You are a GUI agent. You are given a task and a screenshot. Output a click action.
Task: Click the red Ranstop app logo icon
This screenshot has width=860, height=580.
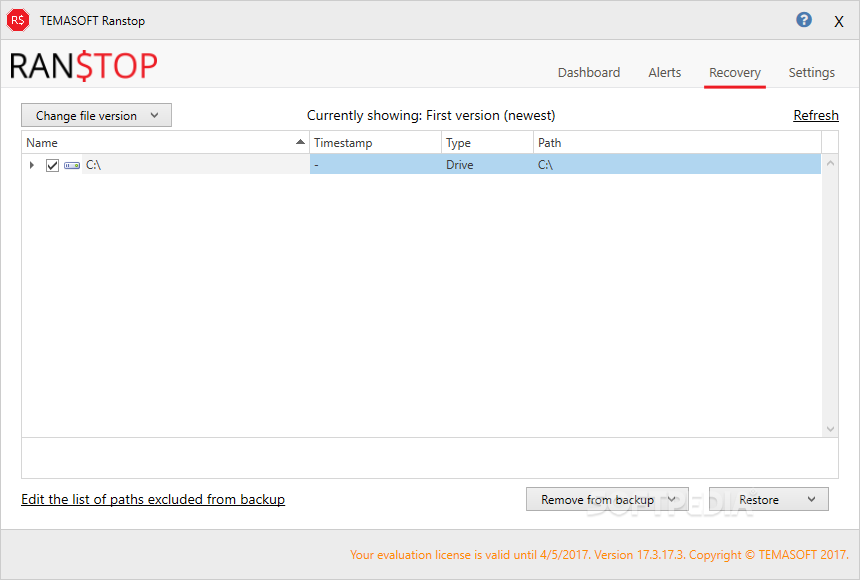tap(18, 20)
